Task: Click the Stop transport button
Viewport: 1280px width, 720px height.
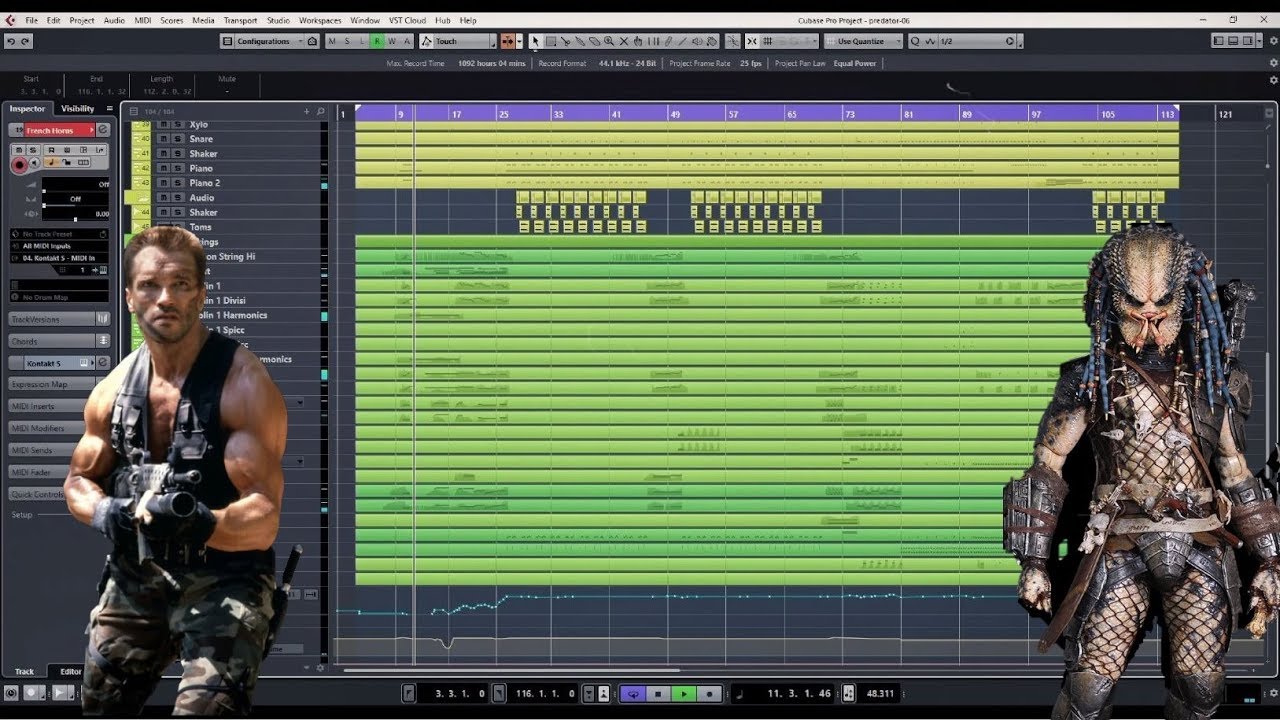Action: point(658,693)
